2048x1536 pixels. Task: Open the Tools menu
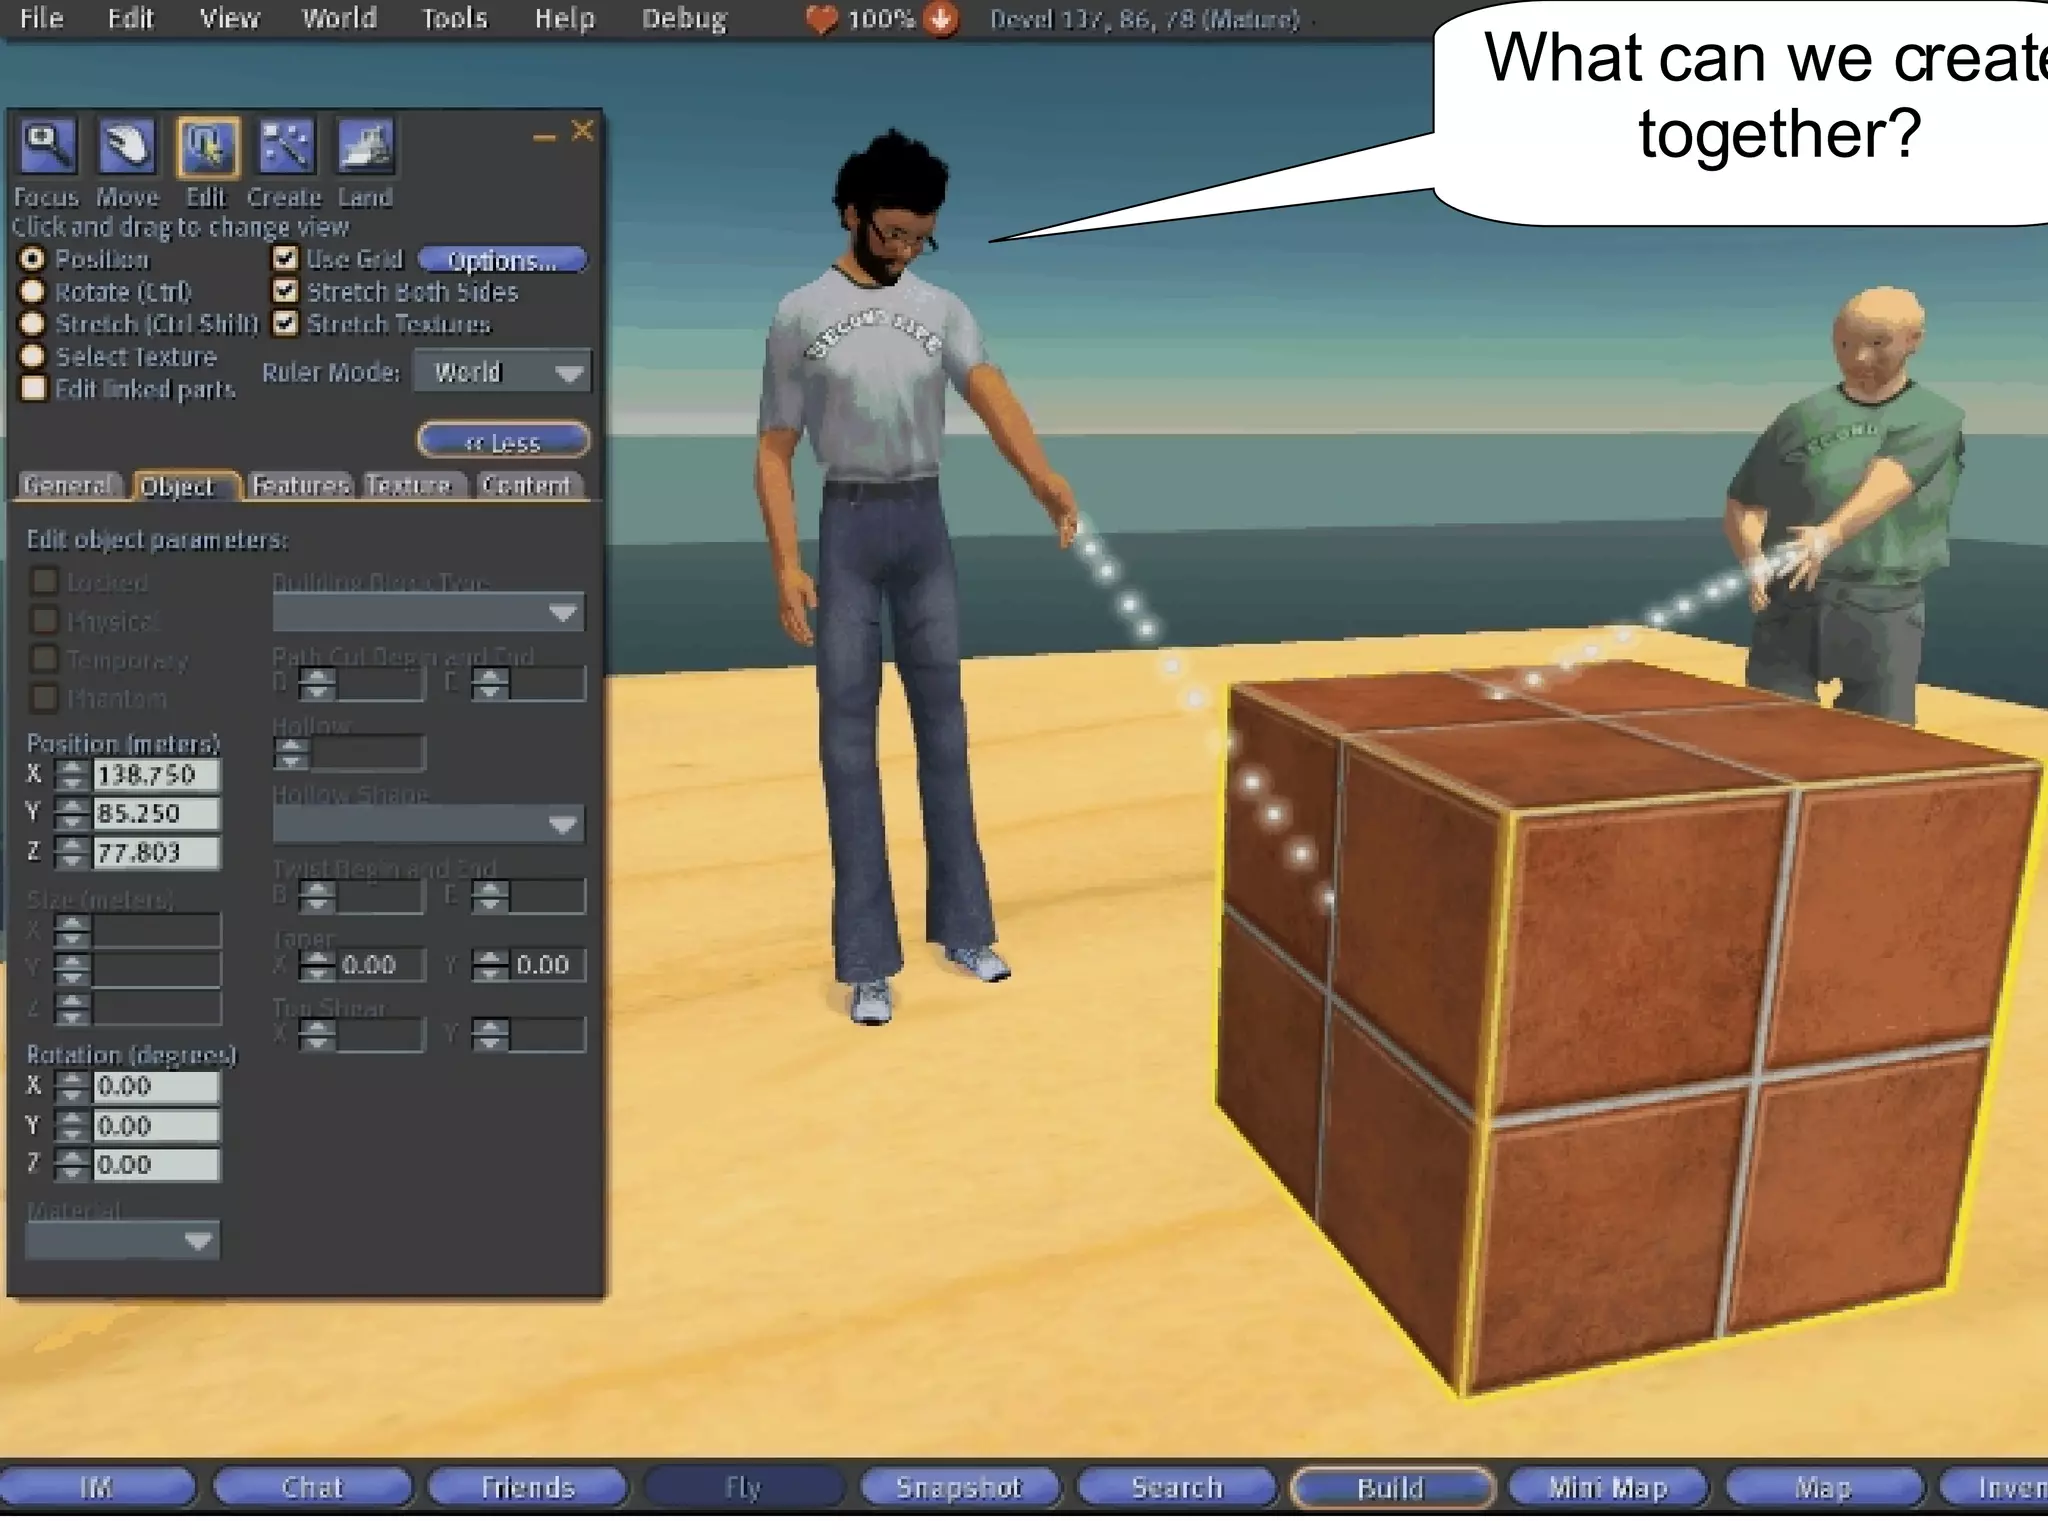click(x=454, y=19)
